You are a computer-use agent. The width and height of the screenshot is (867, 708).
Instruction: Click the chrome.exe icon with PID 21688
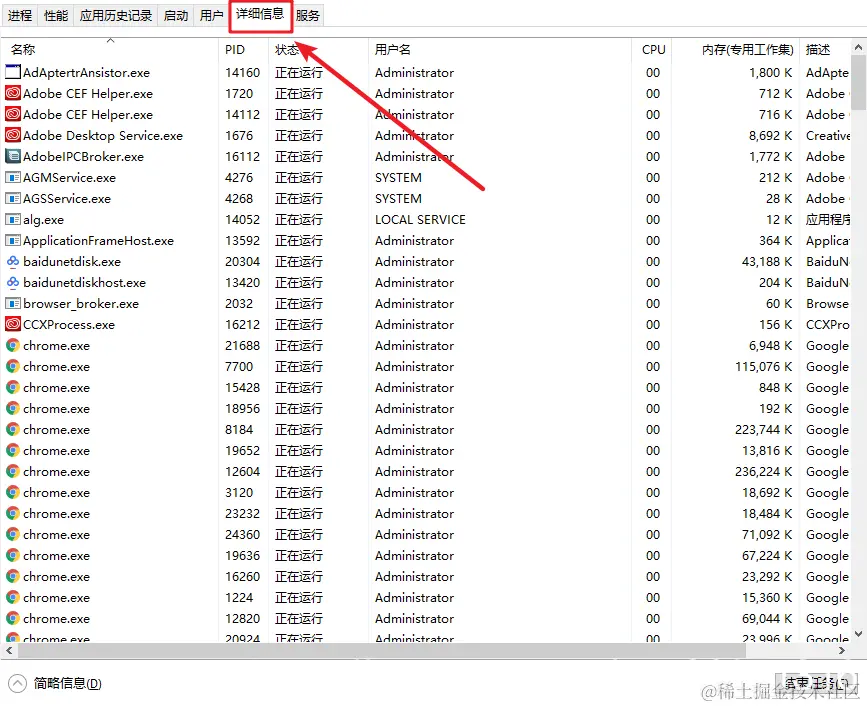click(13, 346)
